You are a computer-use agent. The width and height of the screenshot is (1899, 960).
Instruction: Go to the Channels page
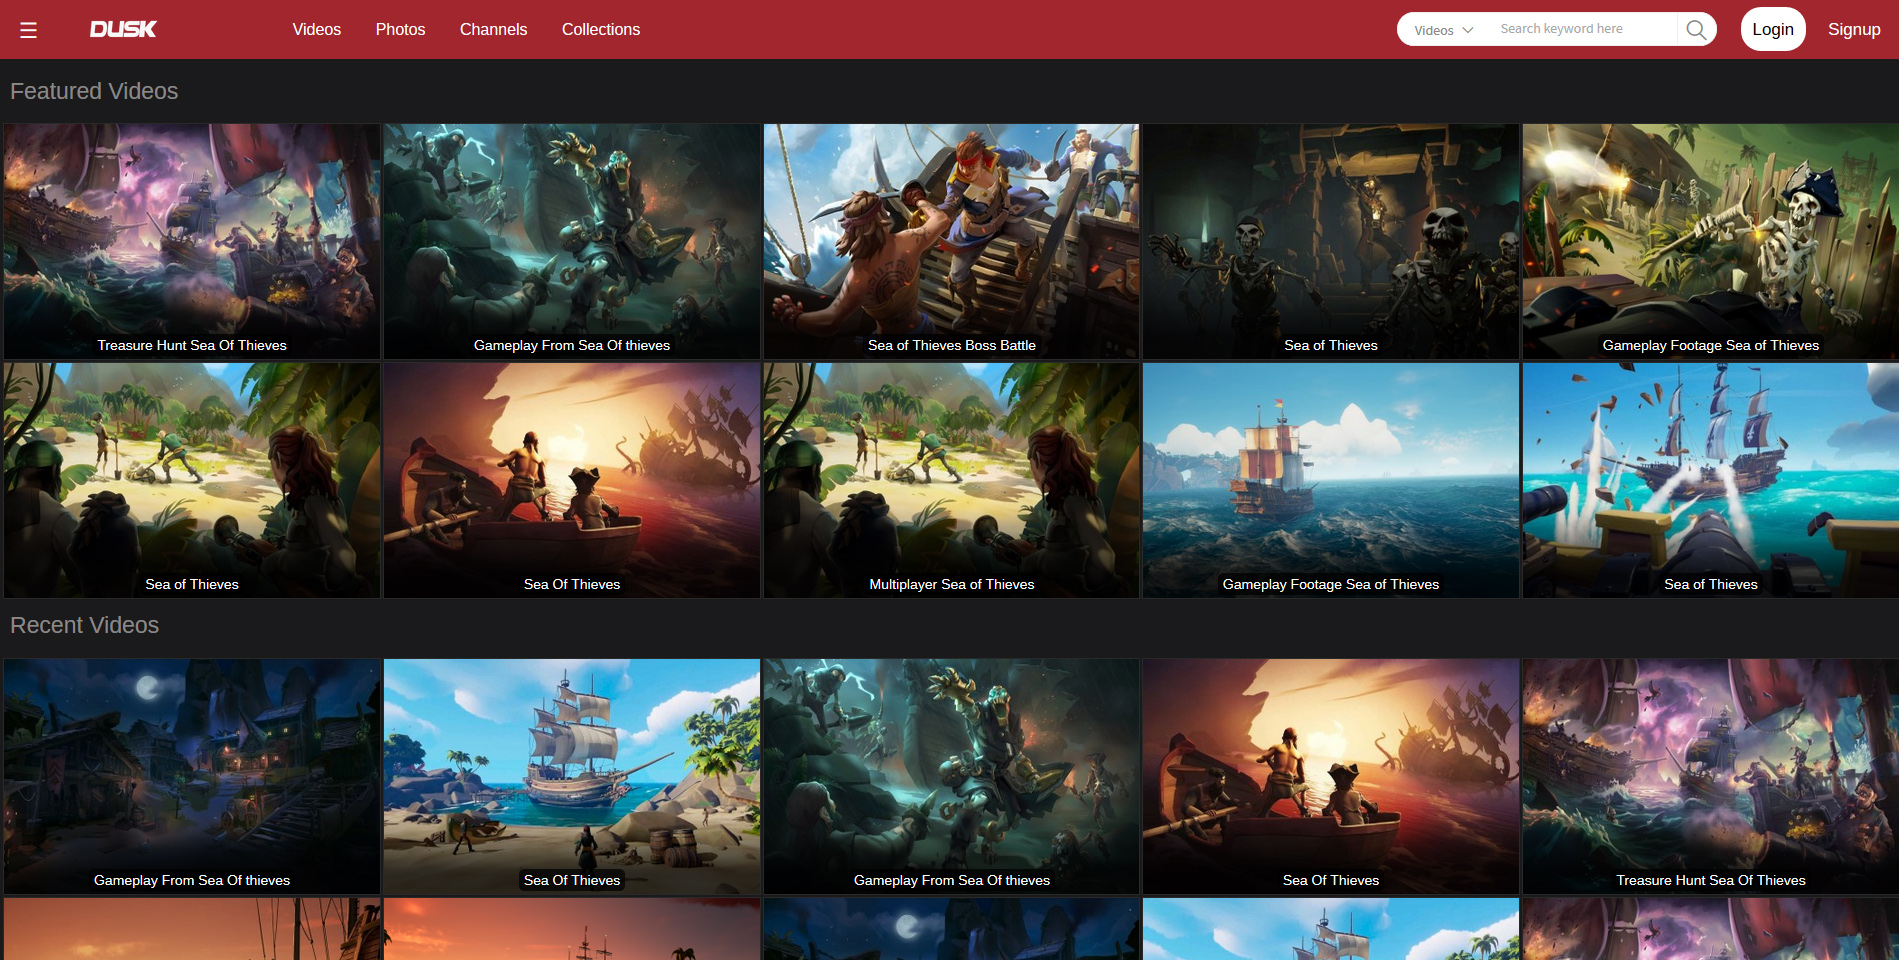(x=493, y=29)
